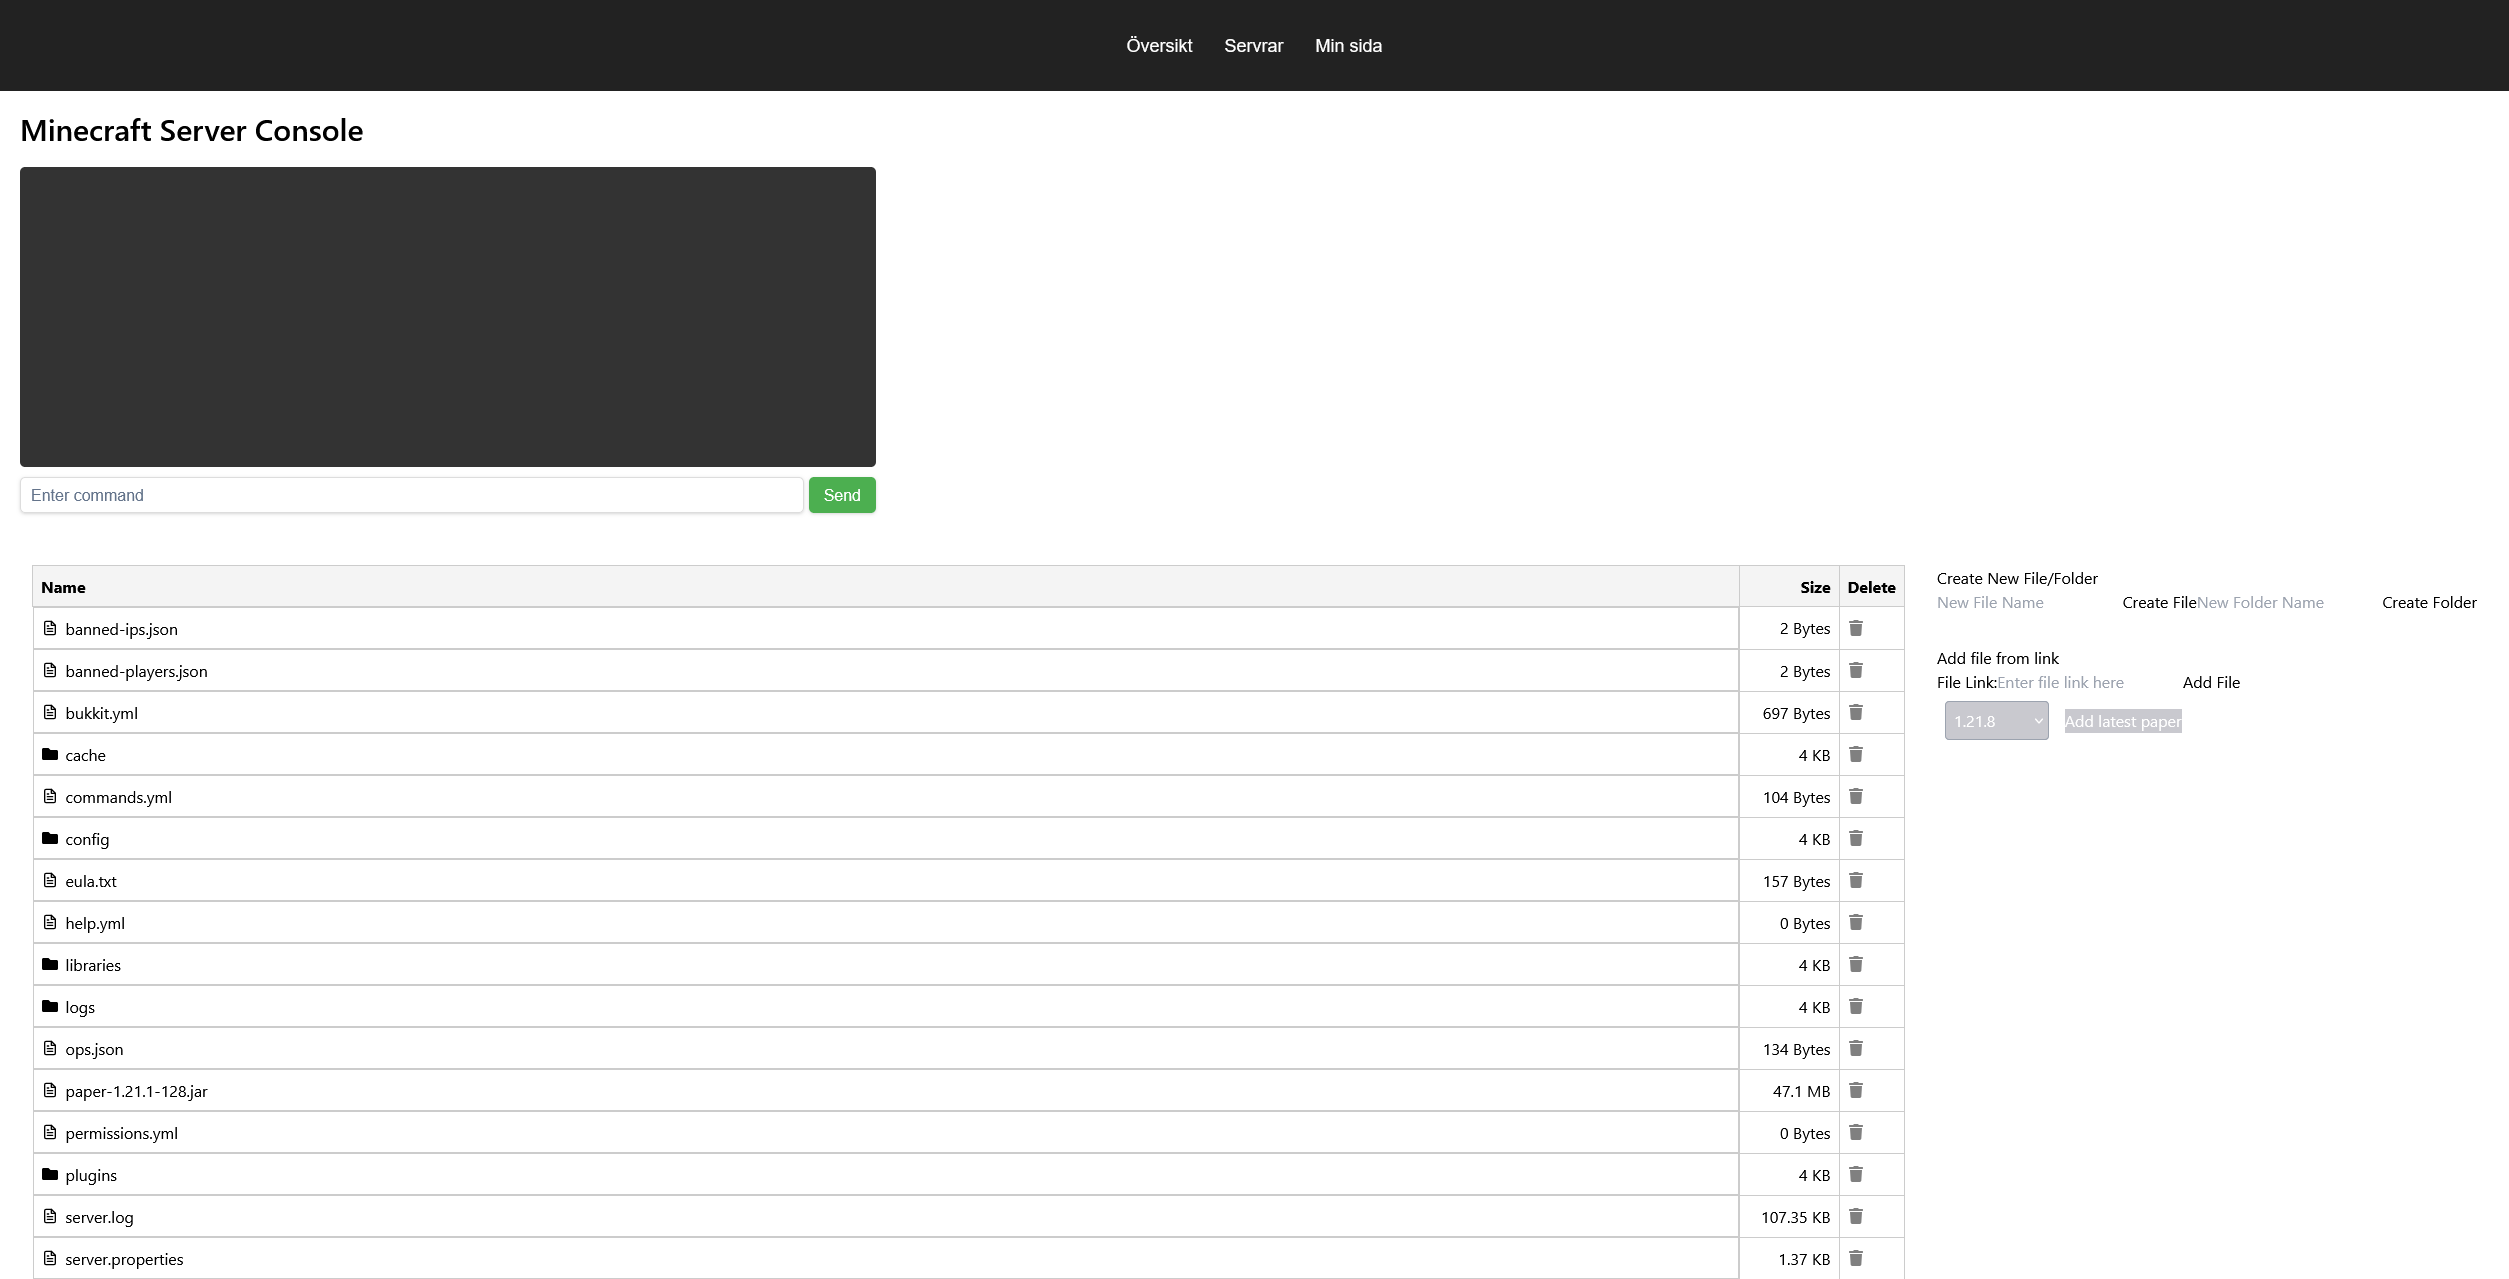Focus the Enter command input field
The image size is (2509, 1279).
[411, 495]
